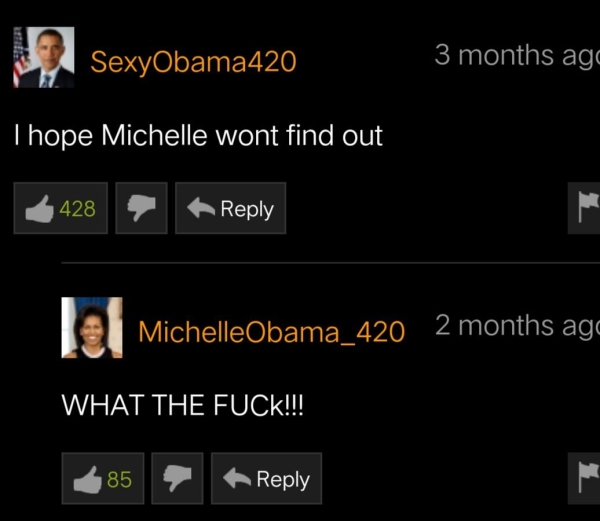Viewport: 600px width, 521px height.
Task: Click the MichelleObama_420 avatar picture
Action: tap(92, 327)
